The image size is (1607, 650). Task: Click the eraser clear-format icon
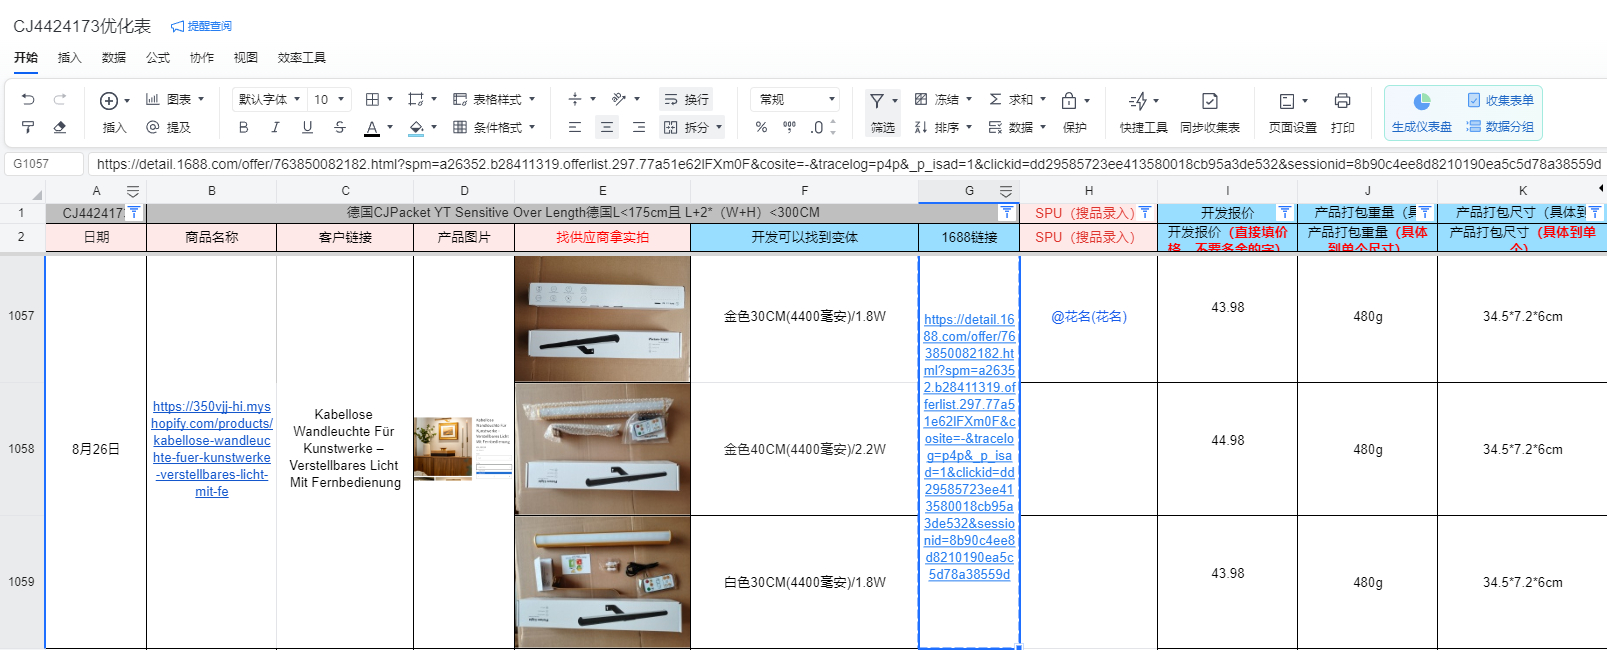[60, 127]
